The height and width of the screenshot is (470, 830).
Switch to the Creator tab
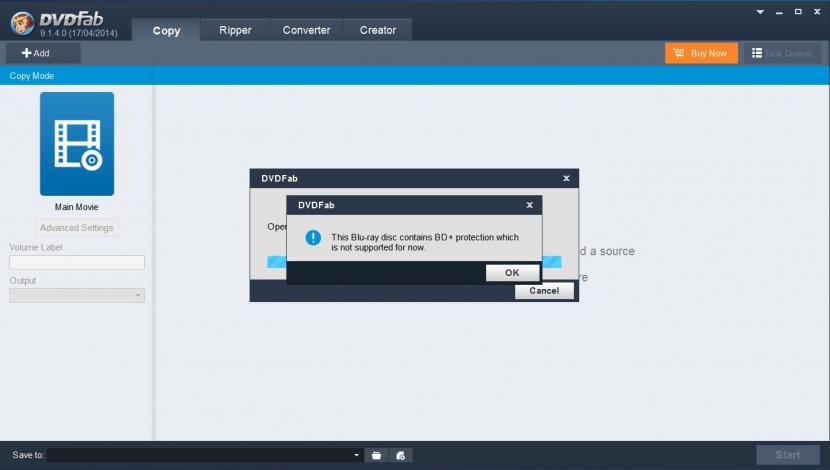377,30
